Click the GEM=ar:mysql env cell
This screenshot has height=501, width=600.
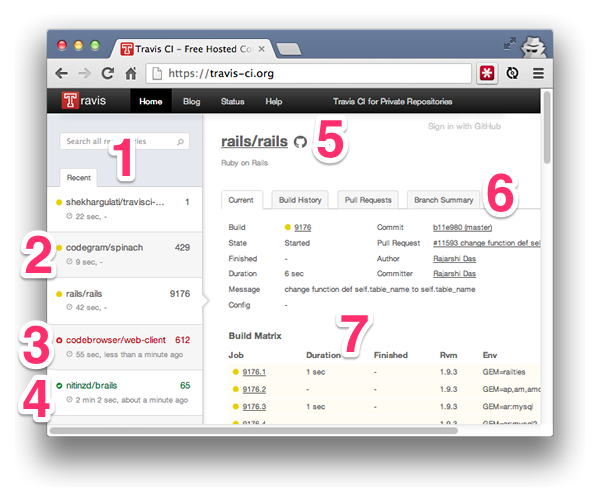pos(508,406)
